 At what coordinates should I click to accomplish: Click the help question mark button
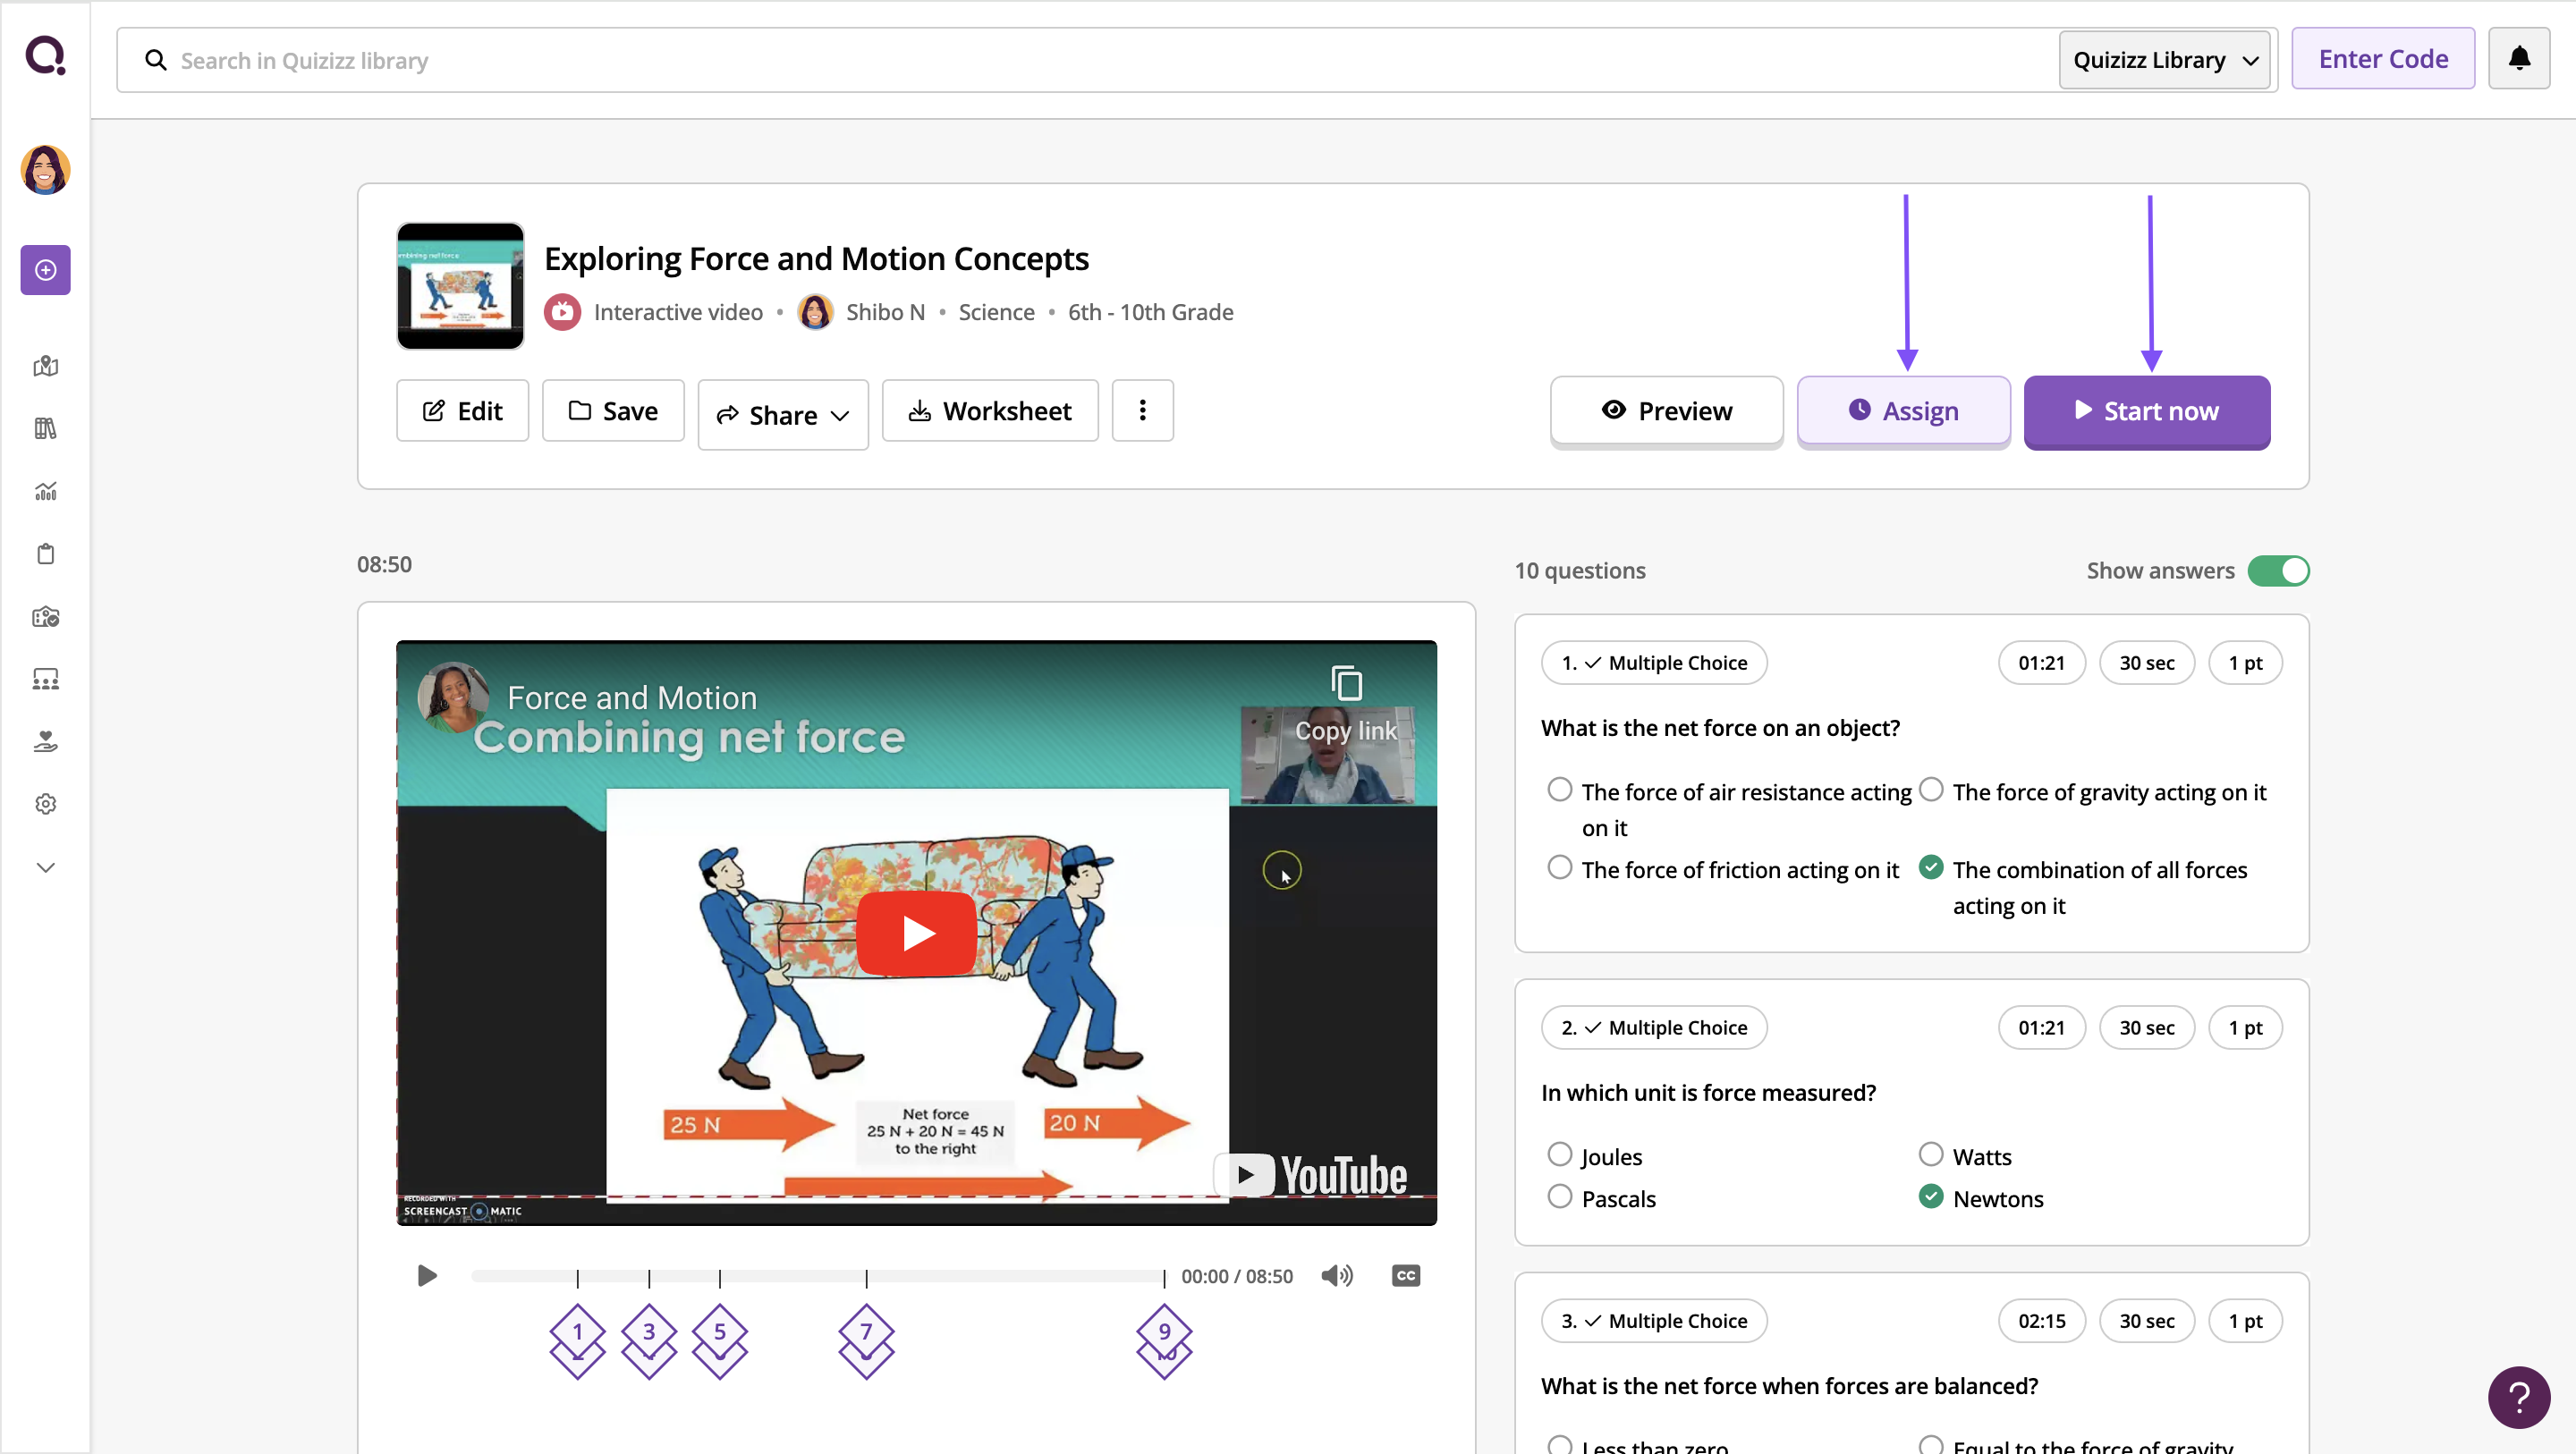point(2518,1397)
